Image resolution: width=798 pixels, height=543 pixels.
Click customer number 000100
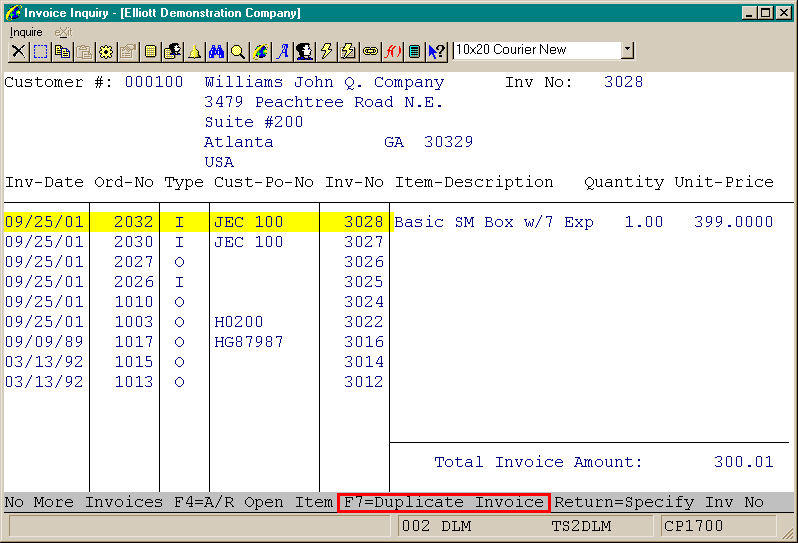(x=154, y=82)
